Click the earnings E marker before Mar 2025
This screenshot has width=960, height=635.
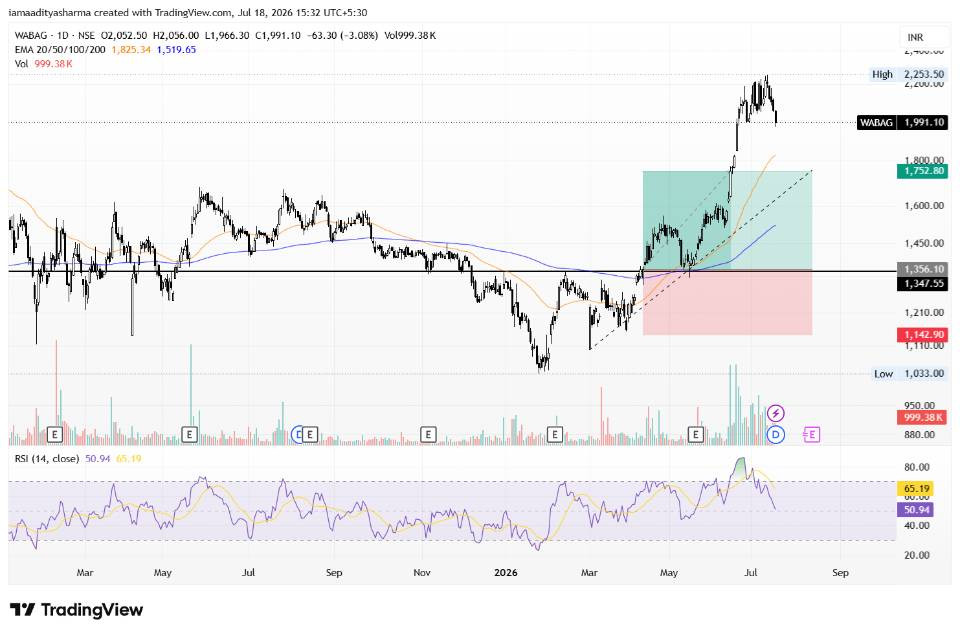(x=55, y=434)
